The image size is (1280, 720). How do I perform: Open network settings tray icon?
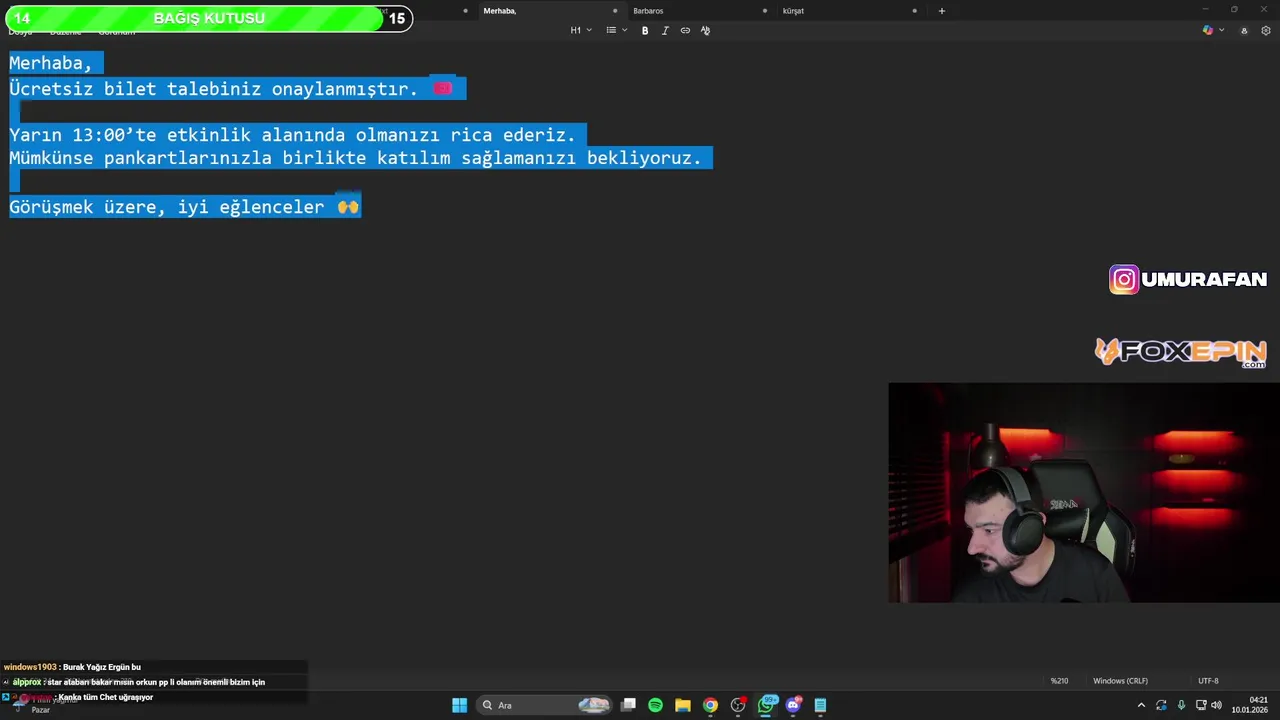[x=1201, y=705]
